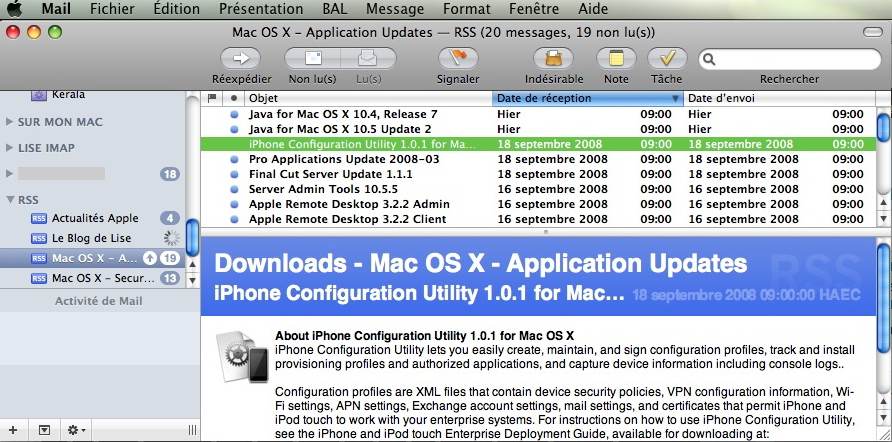Open the Apple menu
Viewport: 892px width, 442px height.
click(15, 8)
